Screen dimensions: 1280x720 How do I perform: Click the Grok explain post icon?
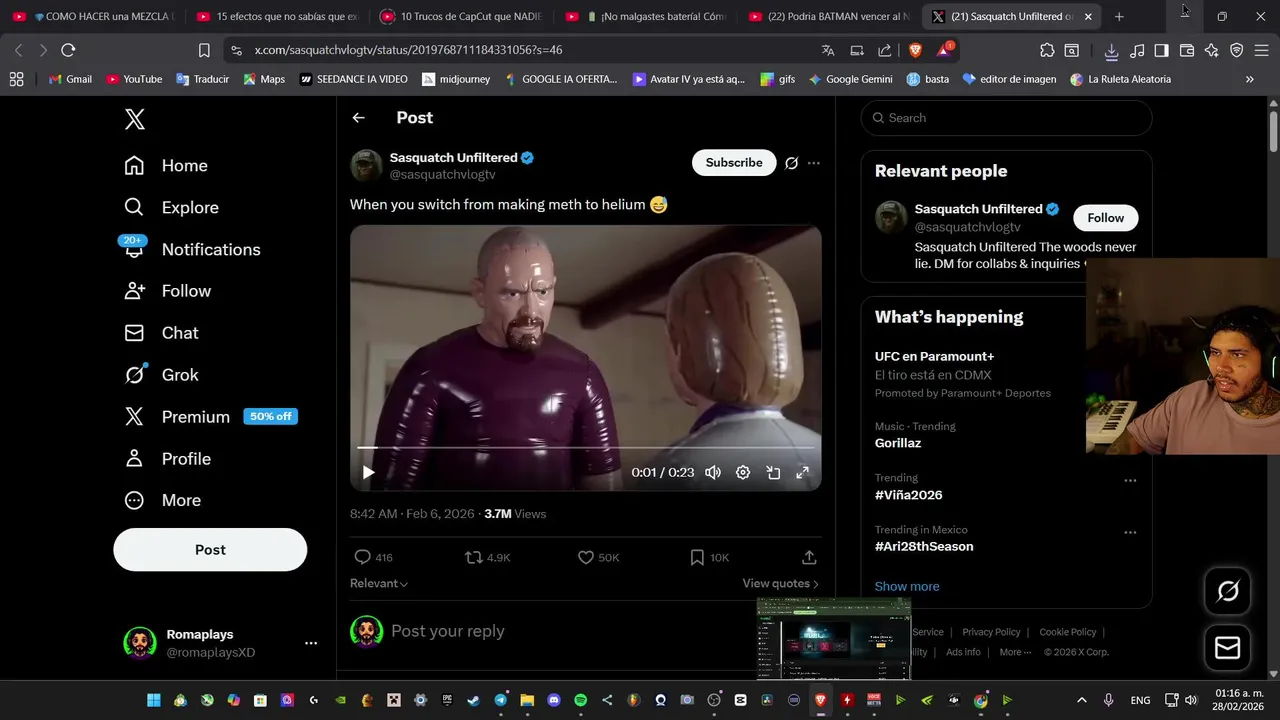791,163
